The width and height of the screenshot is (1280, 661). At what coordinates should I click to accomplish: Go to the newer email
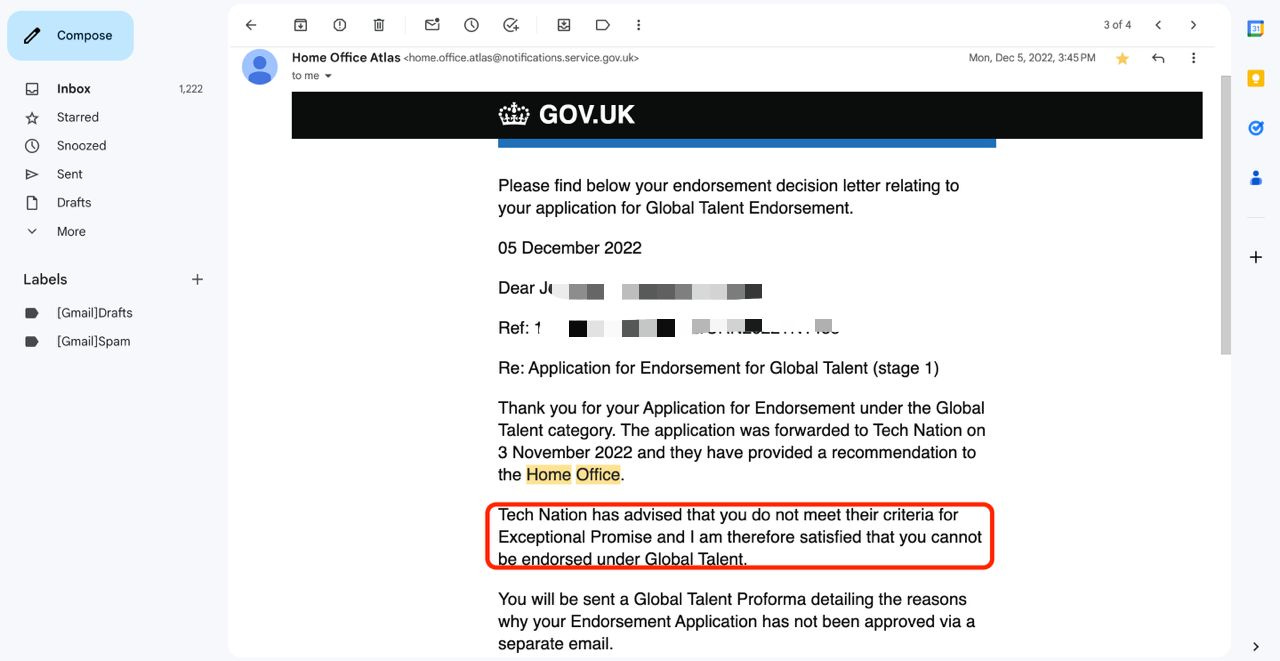click(x=1158, y=25)
